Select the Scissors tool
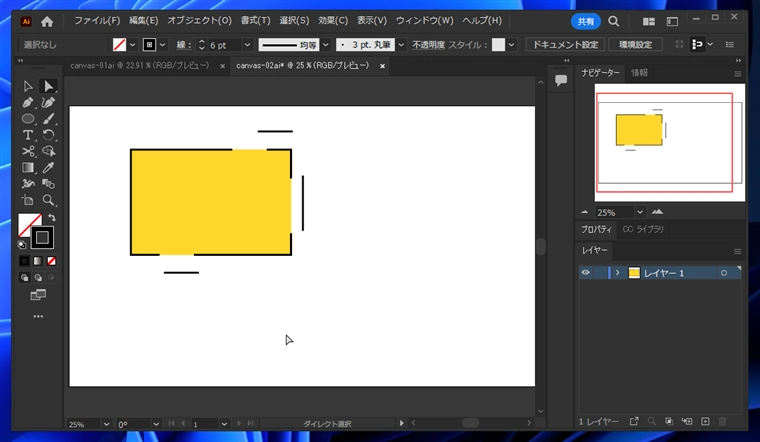 (28, 151)
